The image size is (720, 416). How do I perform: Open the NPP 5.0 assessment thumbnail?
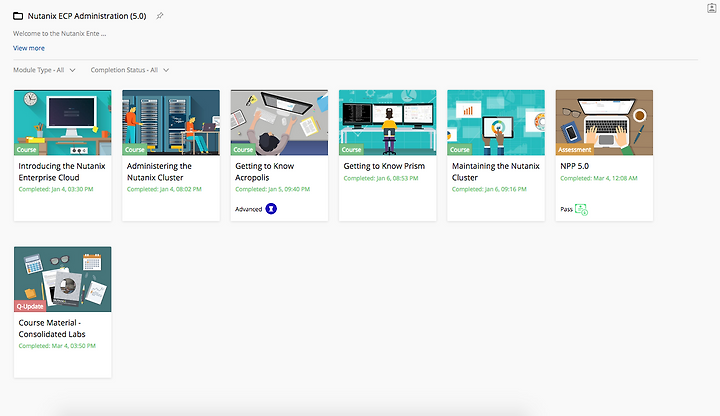[604, 123]
